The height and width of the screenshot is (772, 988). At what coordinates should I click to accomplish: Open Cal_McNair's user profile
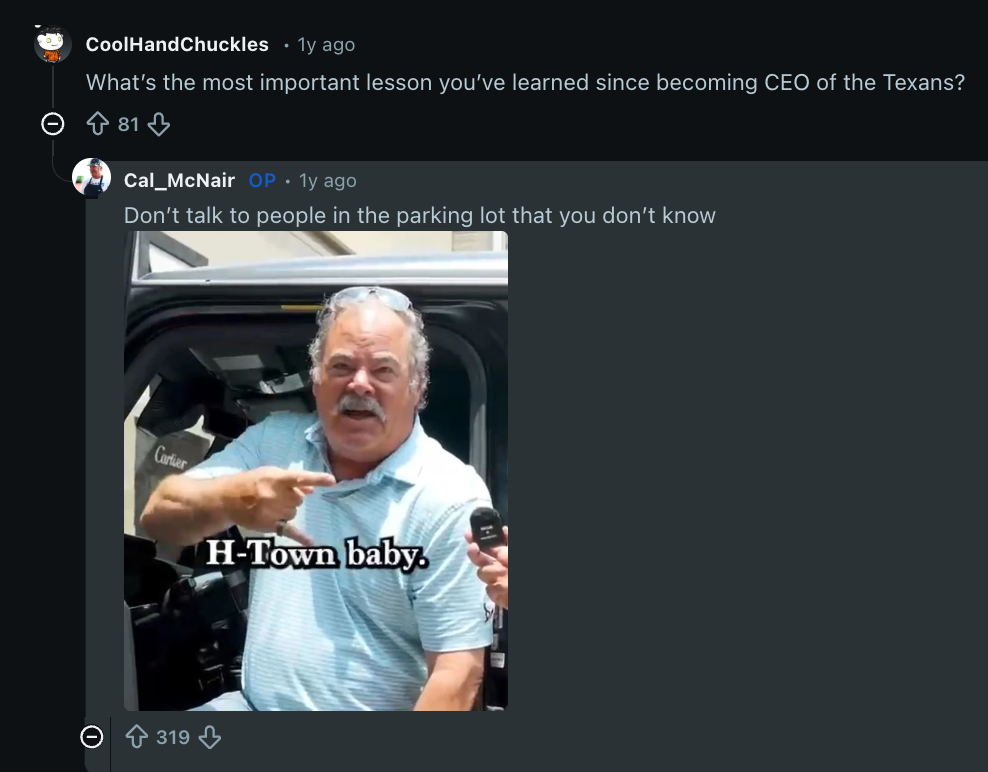coord(179,181)
